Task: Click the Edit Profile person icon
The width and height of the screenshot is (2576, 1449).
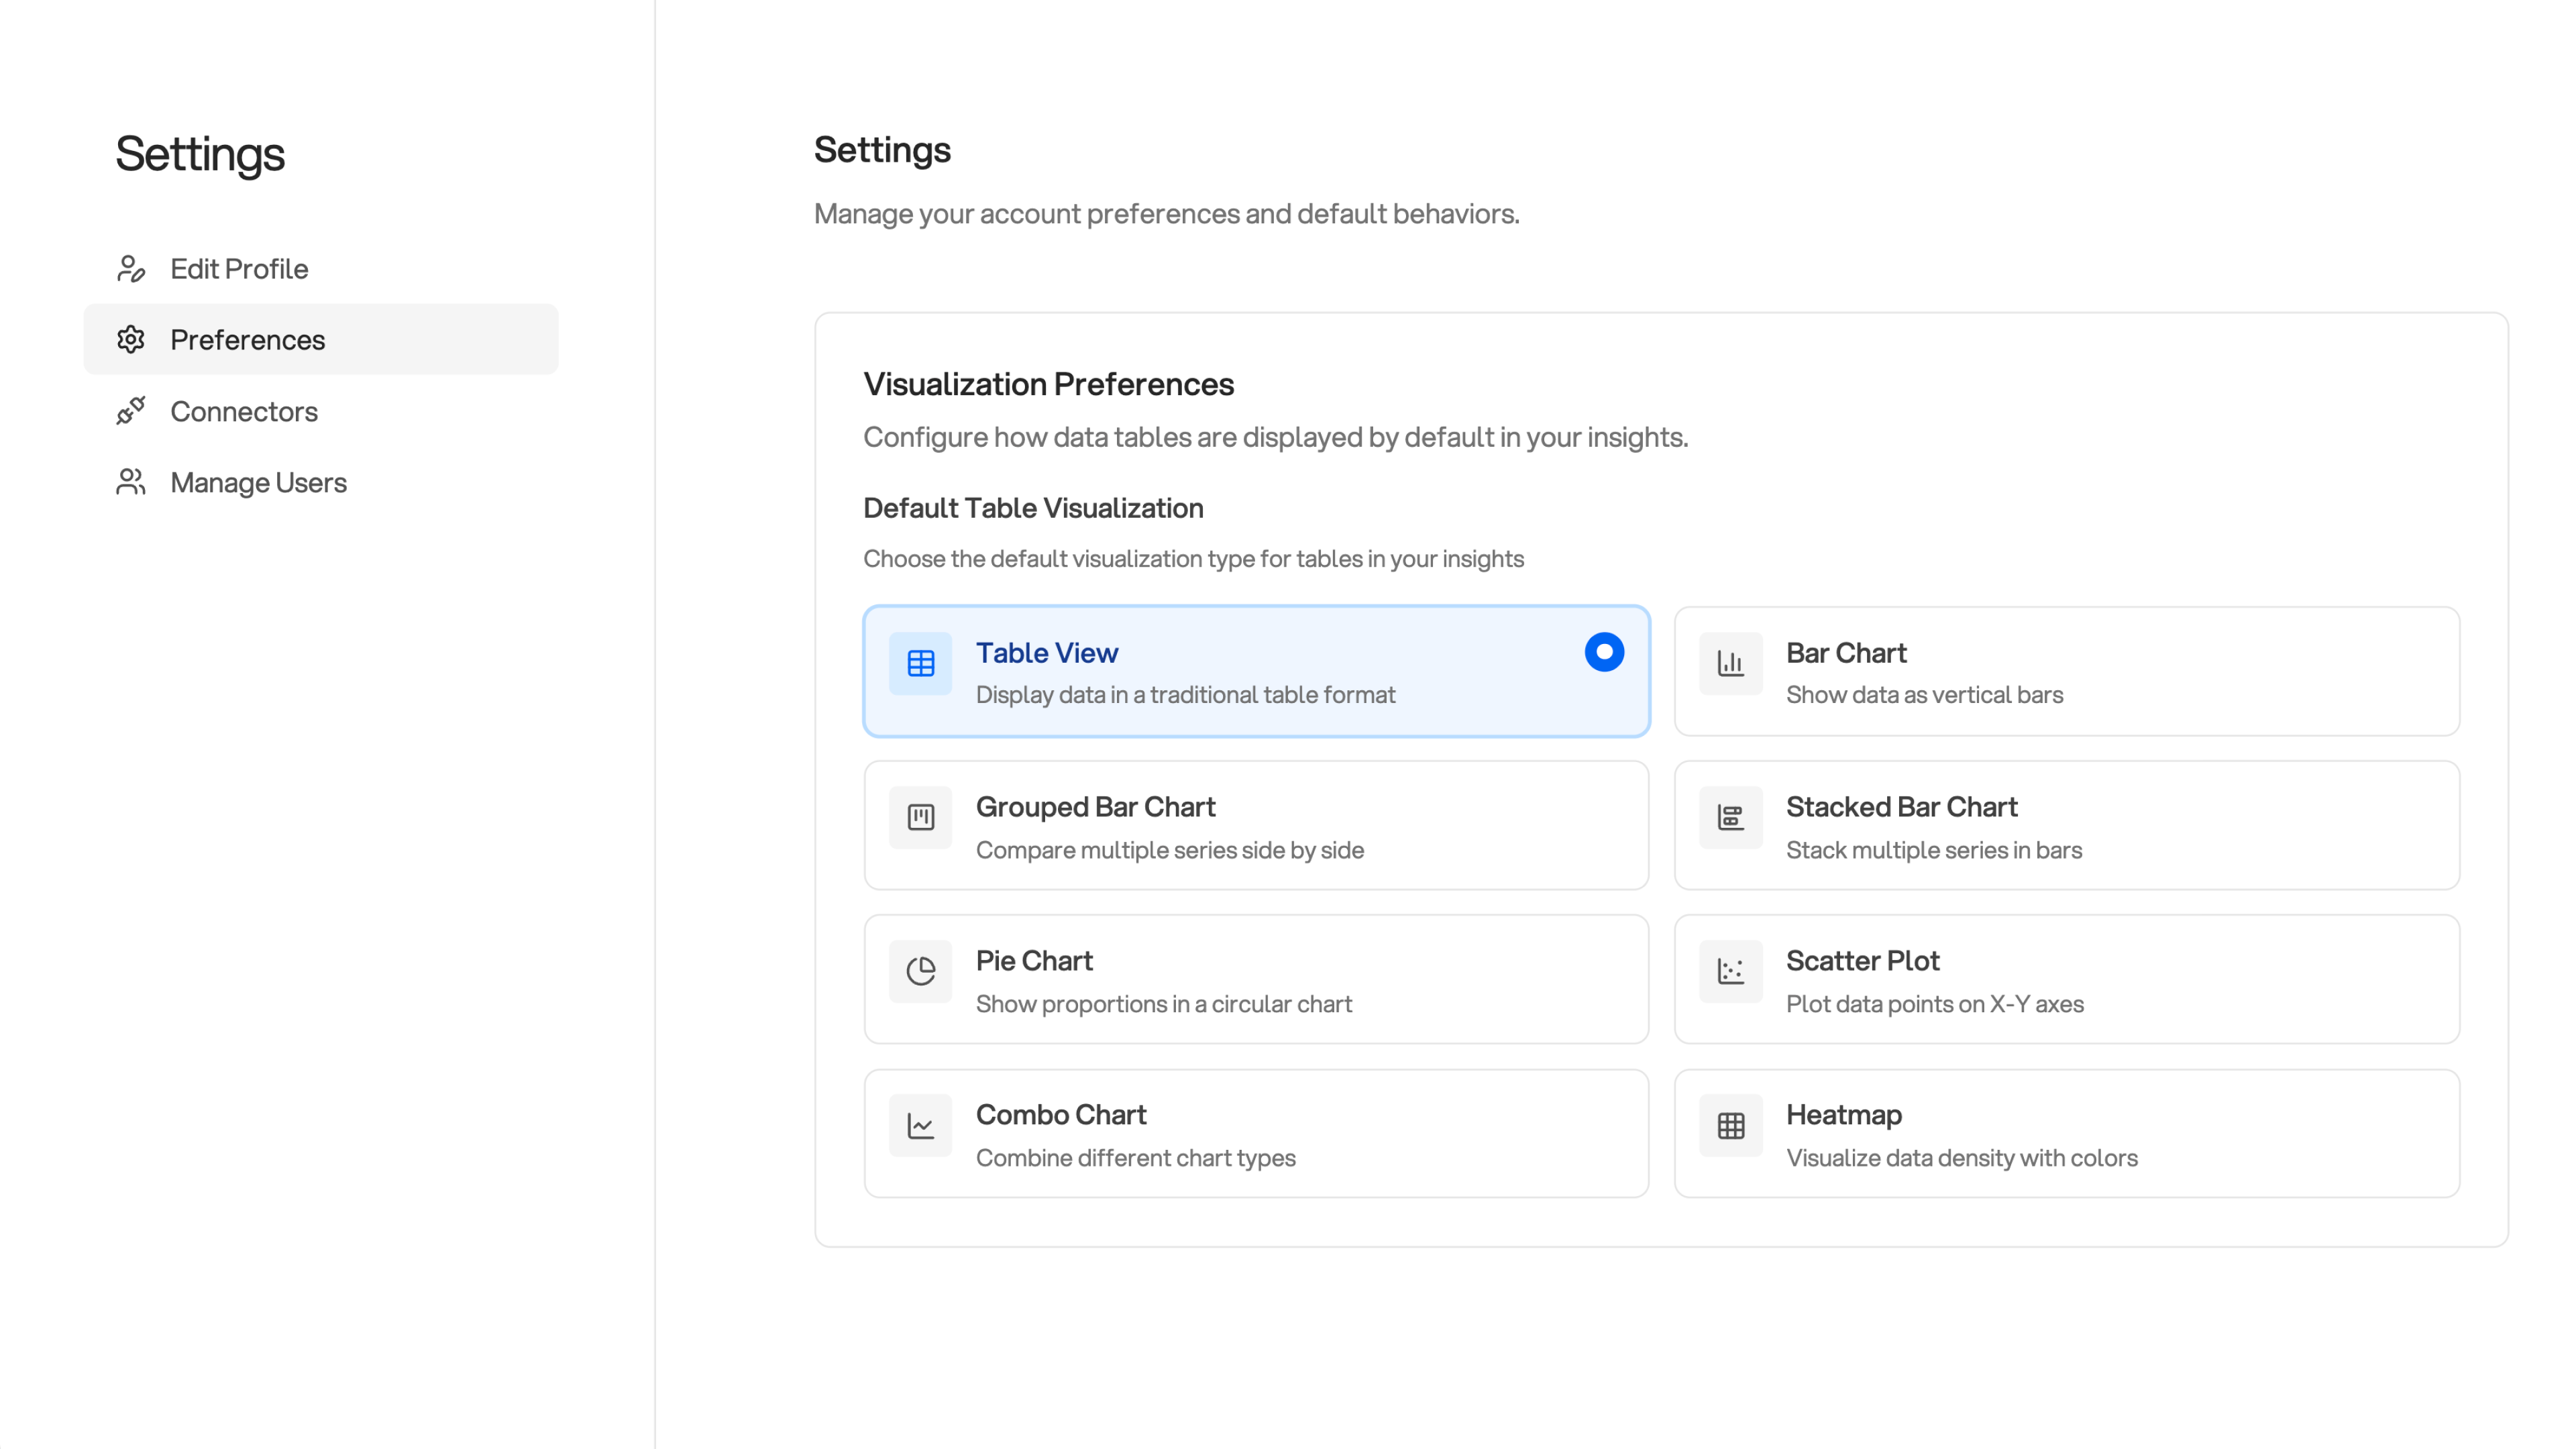Action: tap(131, 268)
